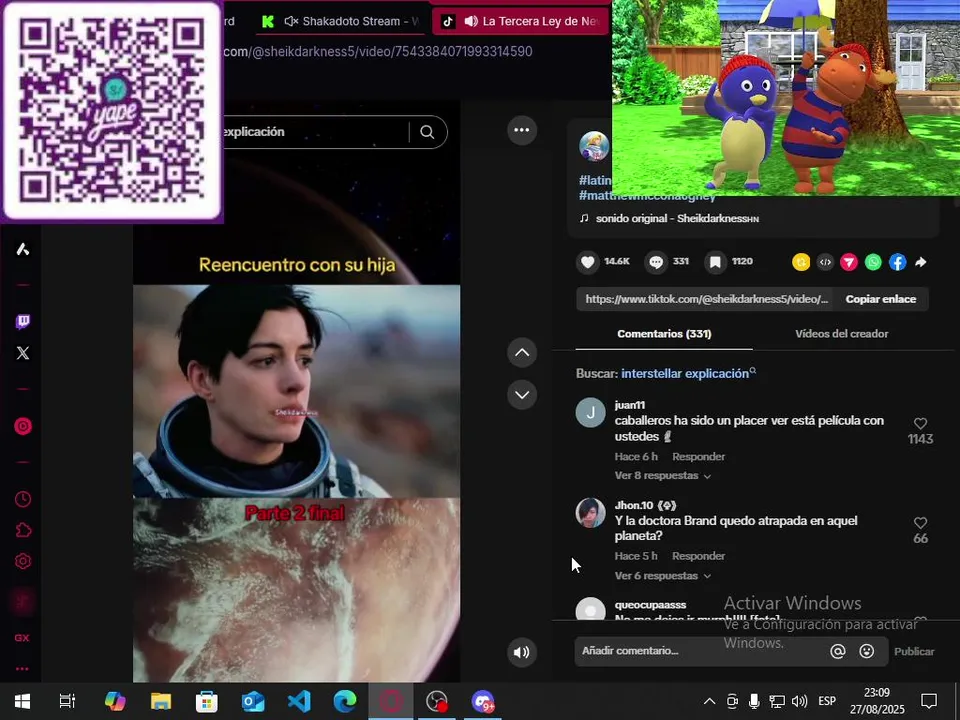Open the History clock icon in sidebar
Screen dimensions: 960x720
(23, 499)
